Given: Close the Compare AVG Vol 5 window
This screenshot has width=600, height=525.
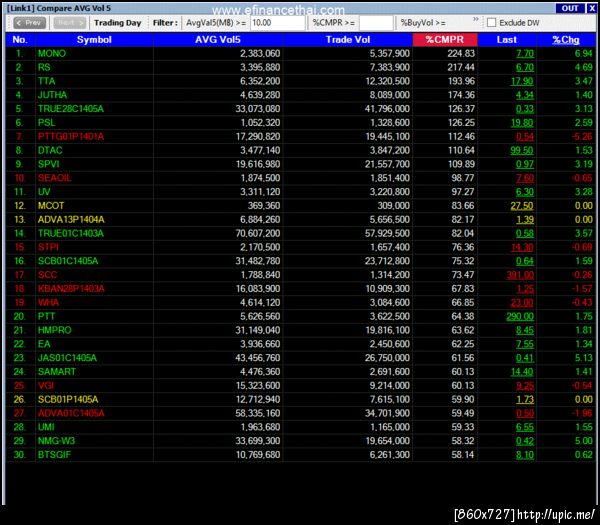Looking at the screenshot, I should [592, 8].
